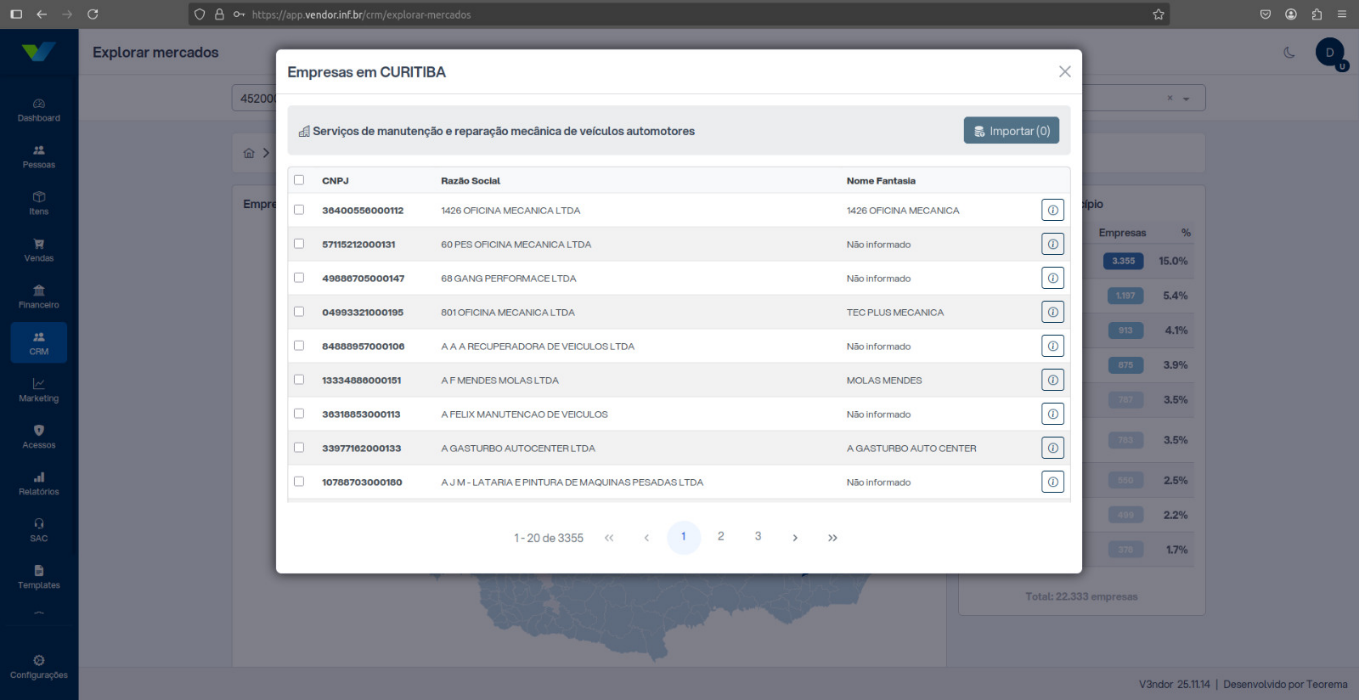Check row A F MENDES MOLAS LTDA
Viewport: 1359px width, 700px height.
[299, 380]
